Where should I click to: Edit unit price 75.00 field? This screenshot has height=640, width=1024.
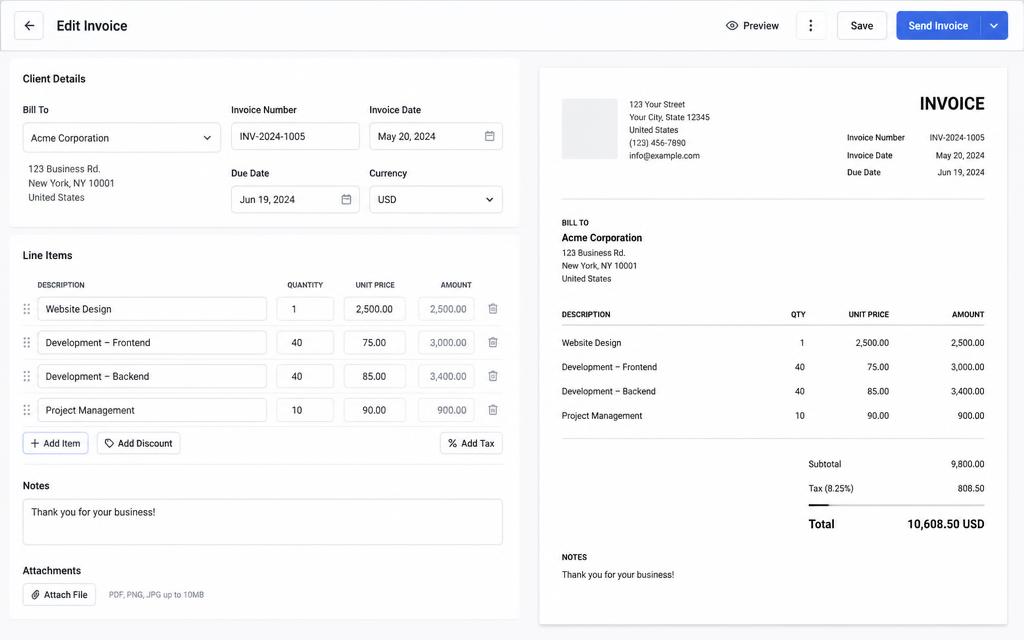pos(375,342)
